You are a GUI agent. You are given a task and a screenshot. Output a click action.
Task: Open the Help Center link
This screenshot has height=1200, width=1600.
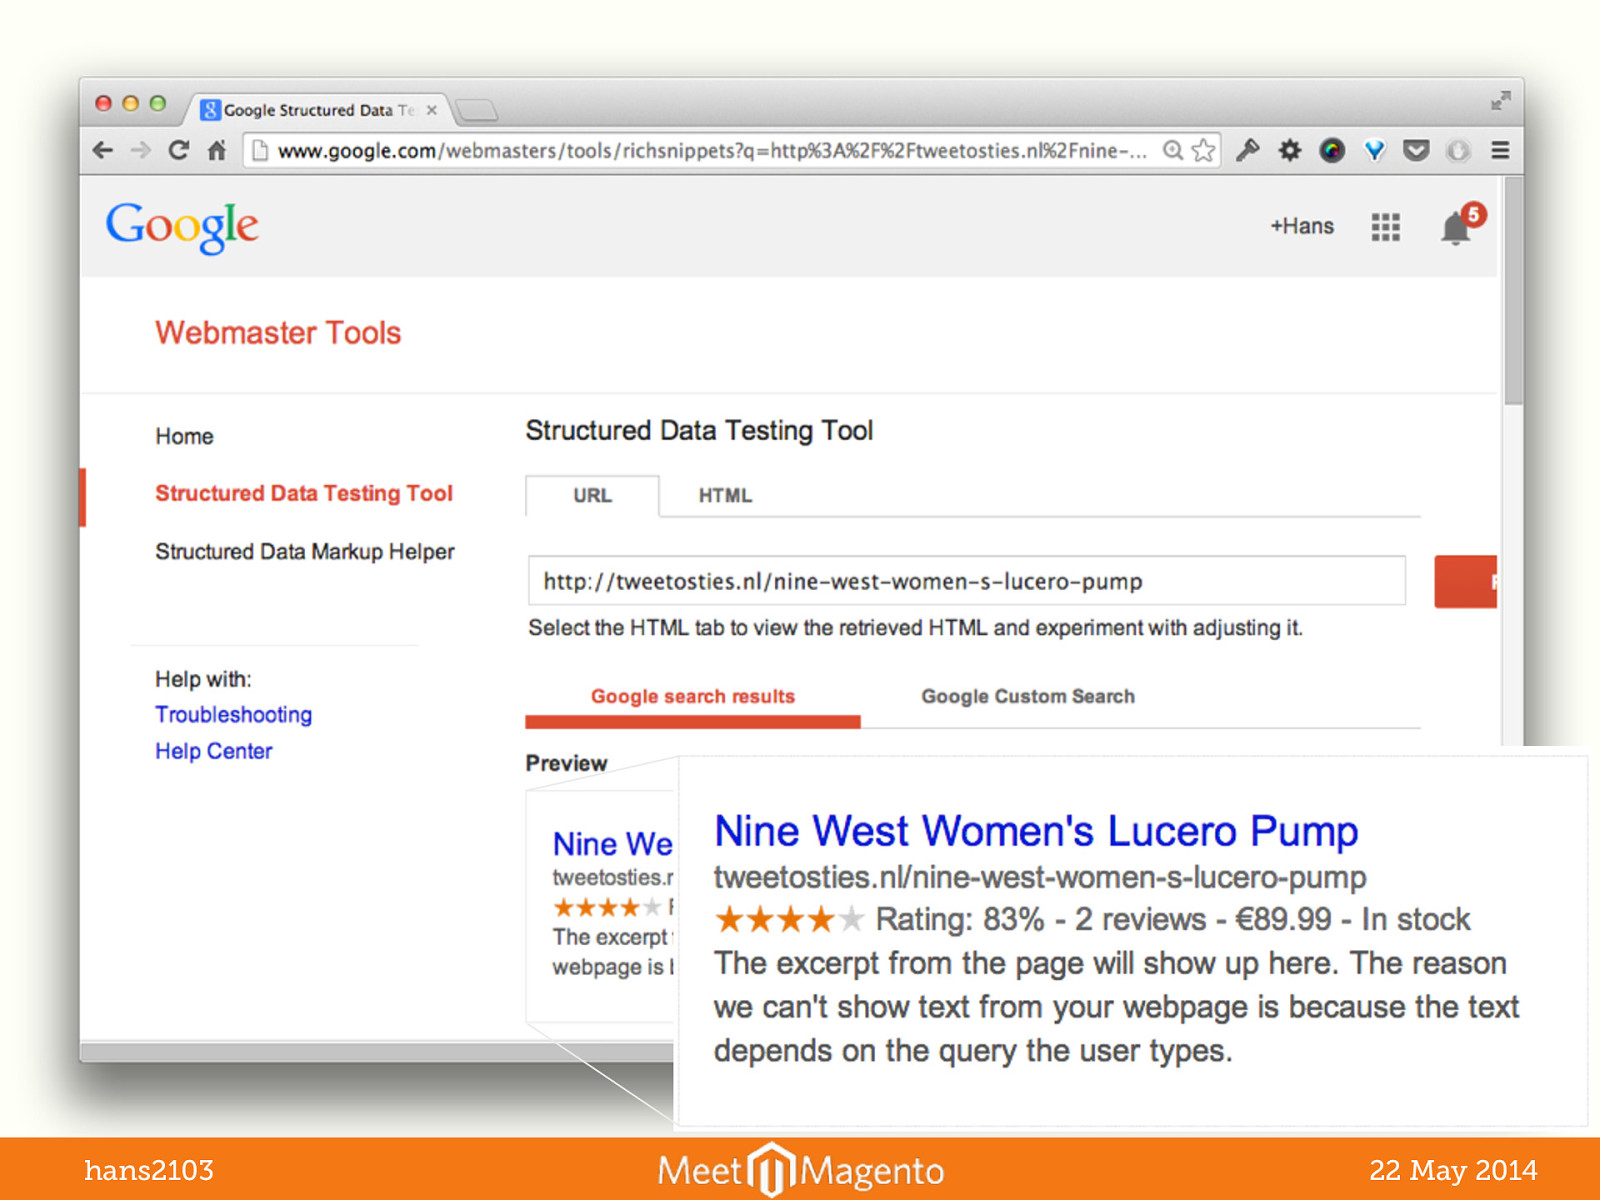(213, 751)
